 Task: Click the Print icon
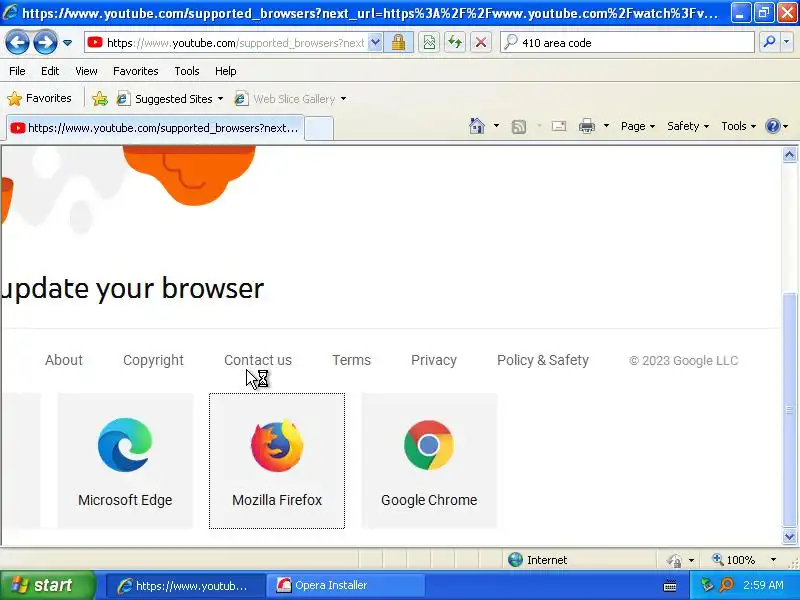point(587,126)
